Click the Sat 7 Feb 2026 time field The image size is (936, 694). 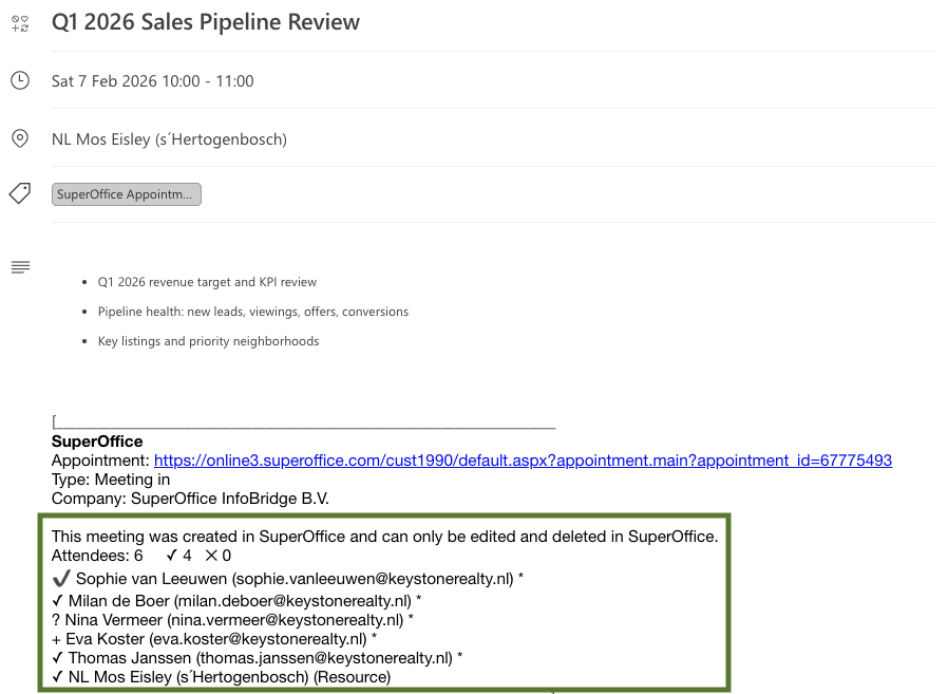153,81
